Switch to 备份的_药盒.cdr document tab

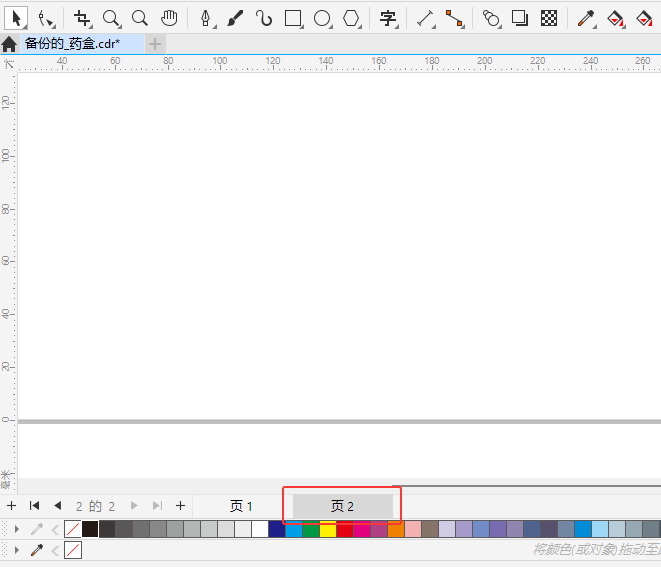click(82, 44)
